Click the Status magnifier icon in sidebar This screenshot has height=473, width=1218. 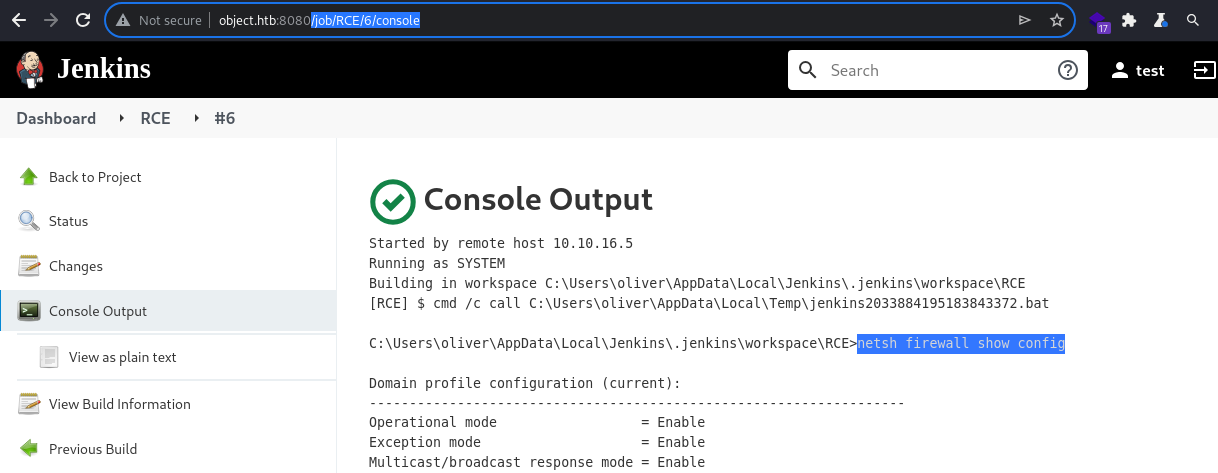[30, 221]
